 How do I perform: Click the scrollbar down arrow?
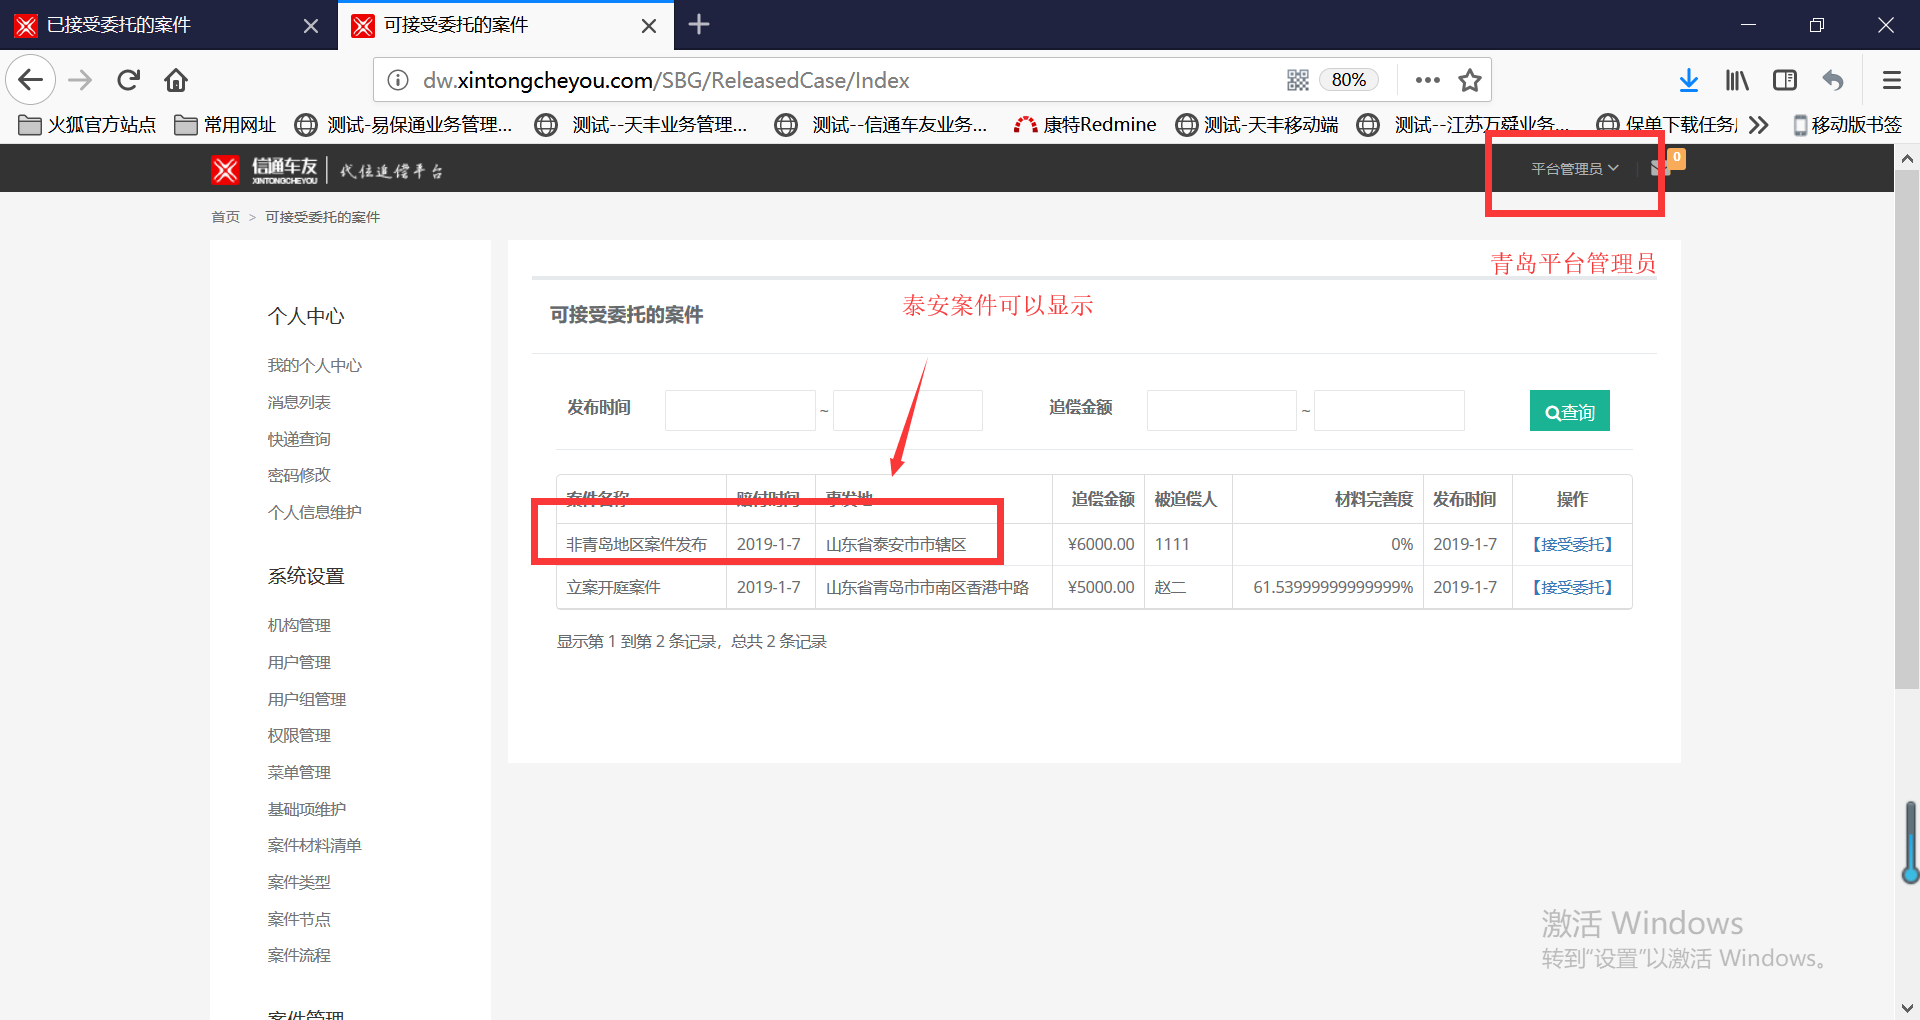coord(1907,1008)
